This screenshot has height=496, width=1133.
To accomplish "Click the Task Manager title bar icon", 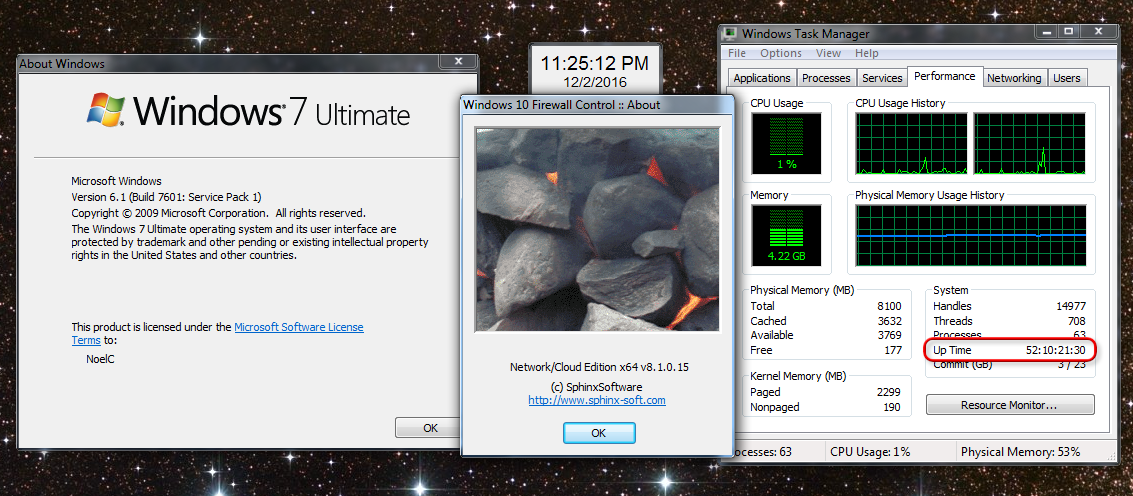I will (x=731, y=33).
